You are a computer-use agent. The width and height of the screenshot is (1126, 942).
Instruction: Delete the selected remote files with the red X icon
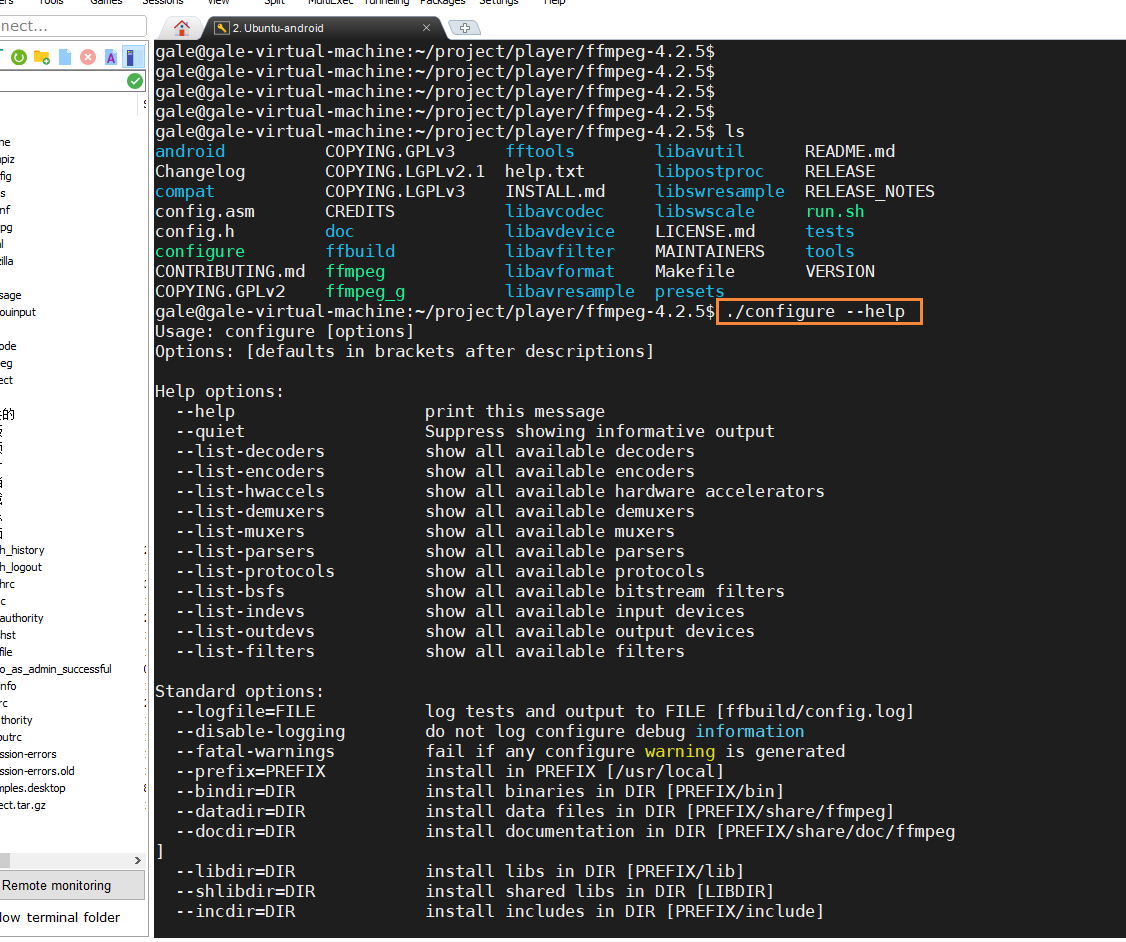click(x=88, y=57)
